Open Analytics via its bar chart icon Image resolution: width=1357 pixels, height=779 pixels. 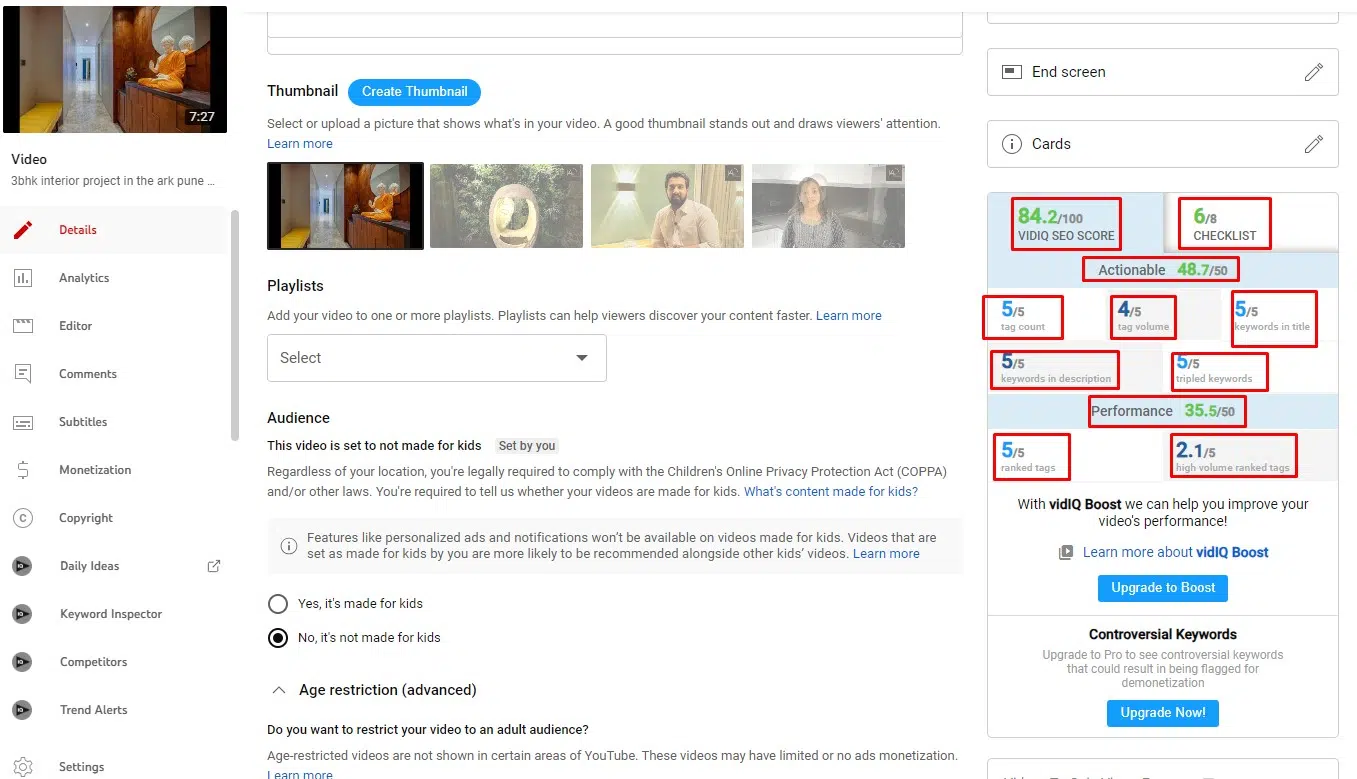[23, 278]
